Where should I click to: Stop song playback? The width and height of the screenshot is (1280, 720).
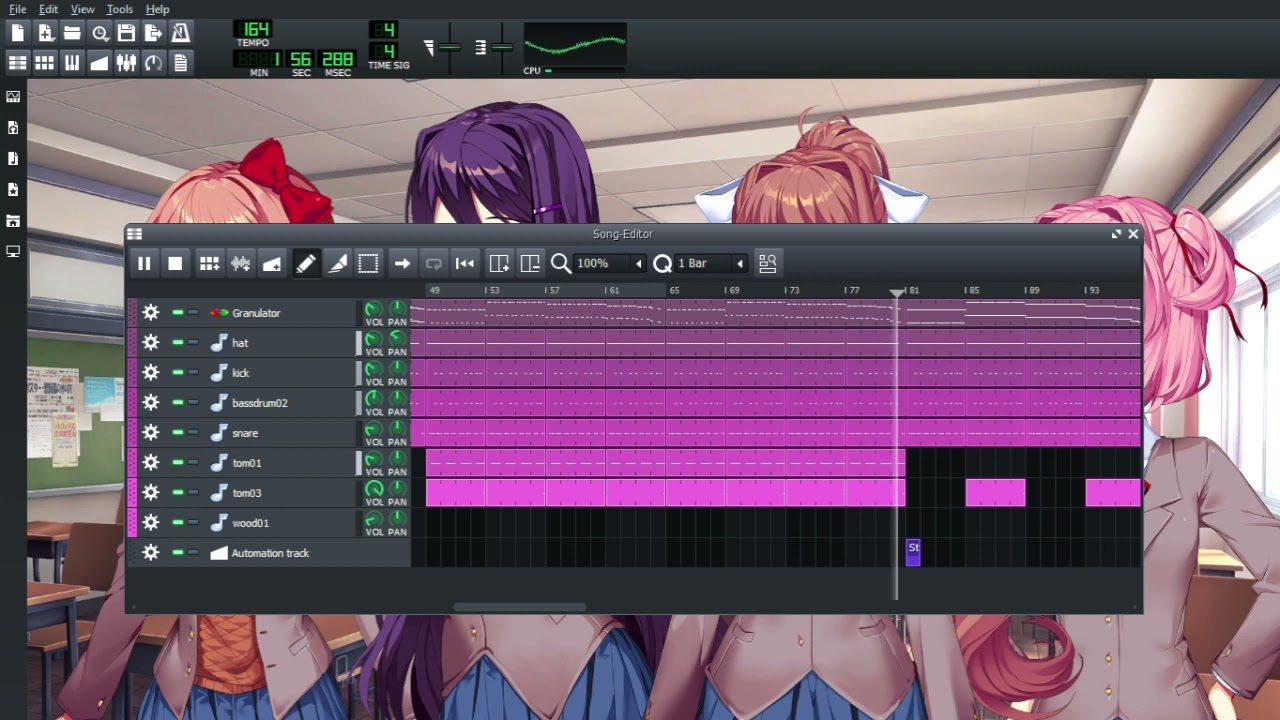pyautogui.click(x=175, y=264)
